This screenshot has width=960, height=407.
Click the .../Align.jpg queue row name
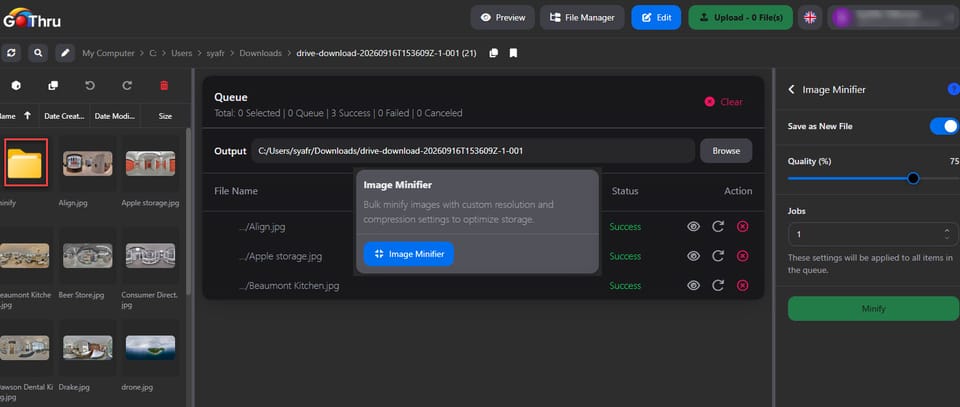(261, 226)
